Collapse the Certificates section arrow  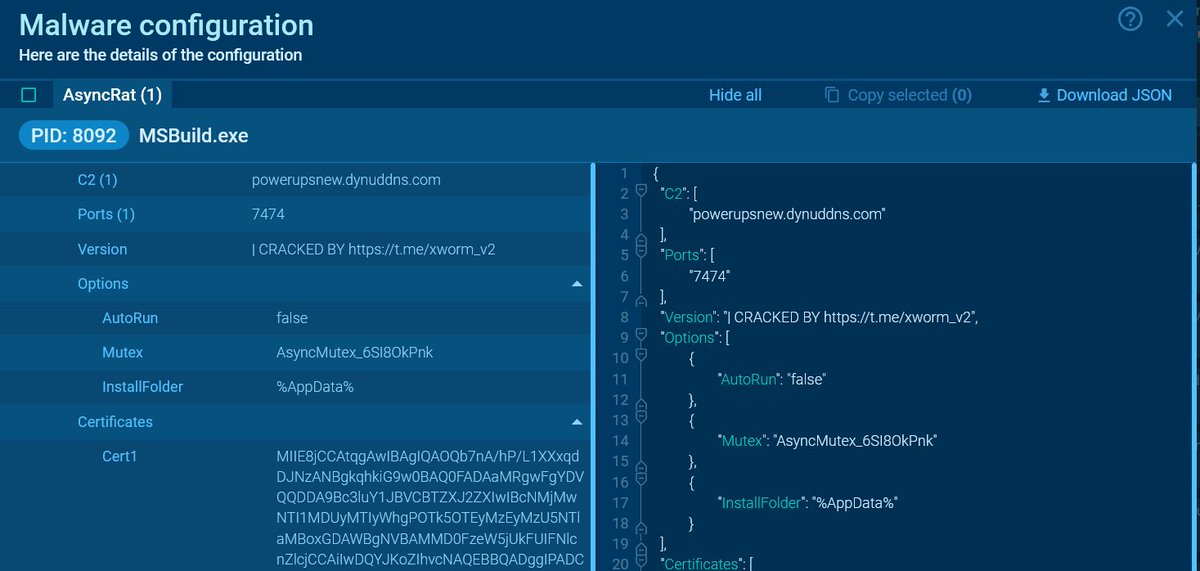[576, 422]
